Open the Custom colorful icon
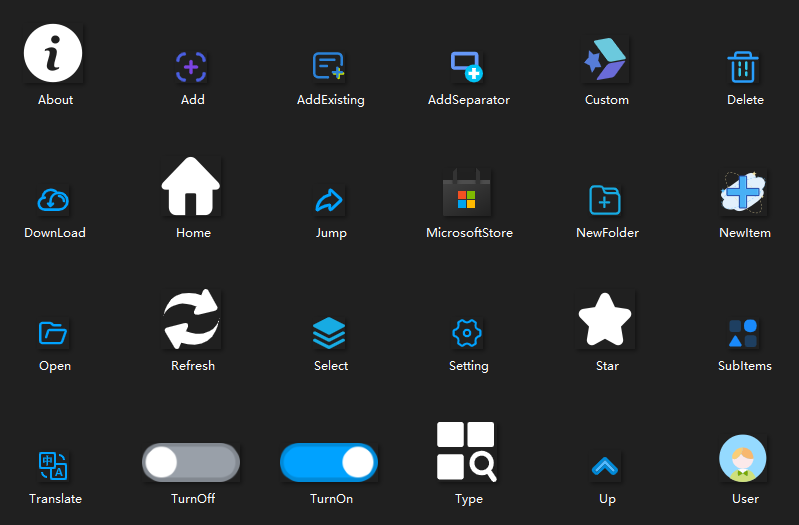The width and height of the screenshot is (799, 525). (605, 61)
